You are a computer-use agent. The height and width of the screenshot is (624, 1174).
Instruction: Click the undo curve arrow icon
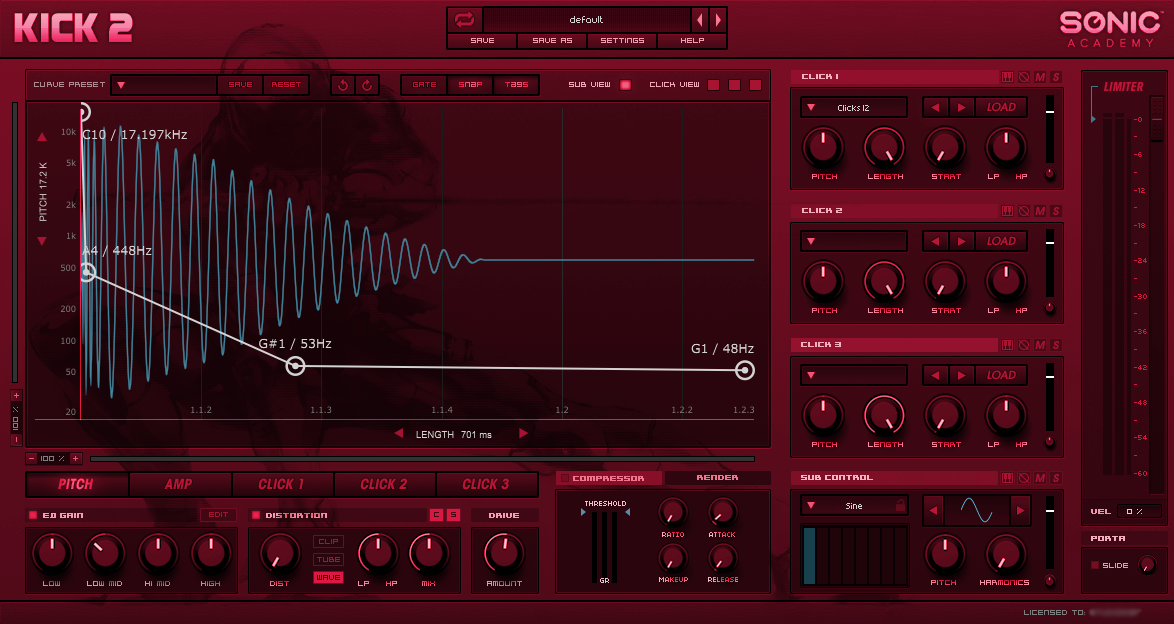pyautogui.click(x=344, y=85)
